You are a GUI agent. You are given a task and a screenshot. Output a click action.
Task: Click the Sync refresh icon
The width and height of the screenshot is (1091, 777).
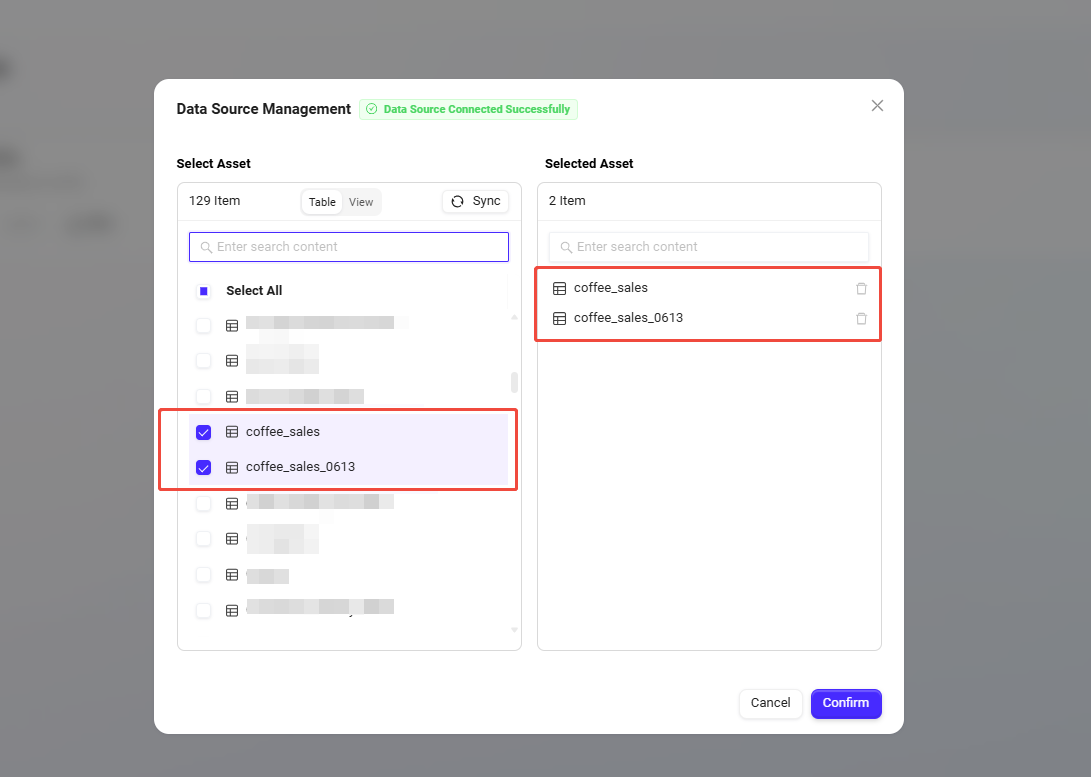point(457,202)
